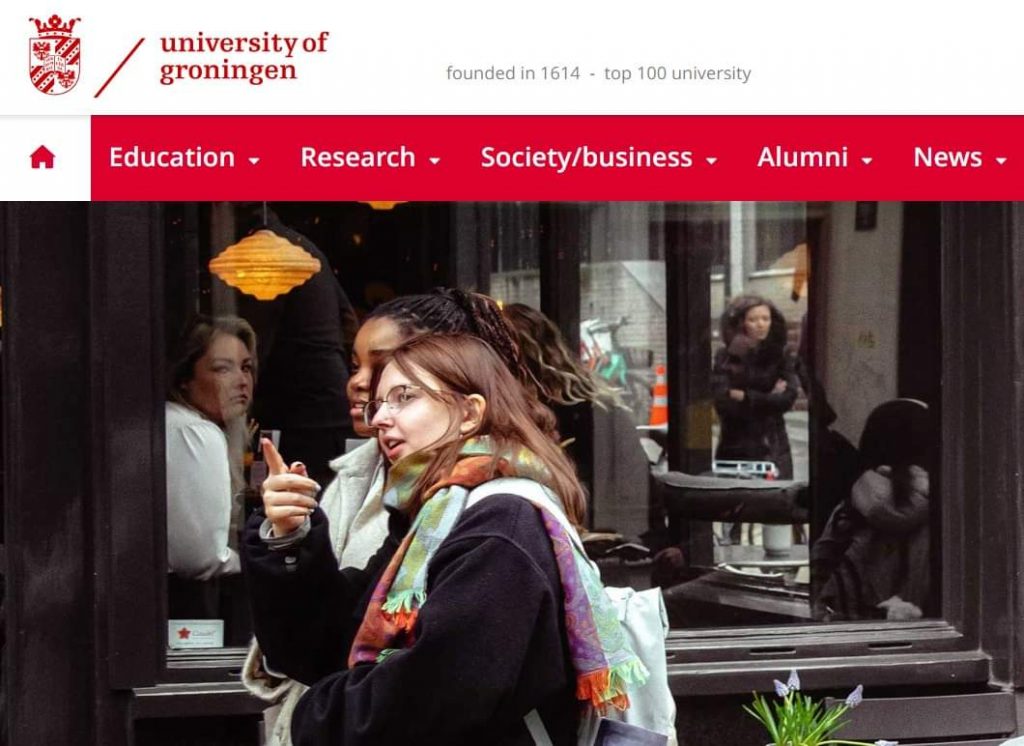Expand the Research dropdown arrow

tap(435, 161)
